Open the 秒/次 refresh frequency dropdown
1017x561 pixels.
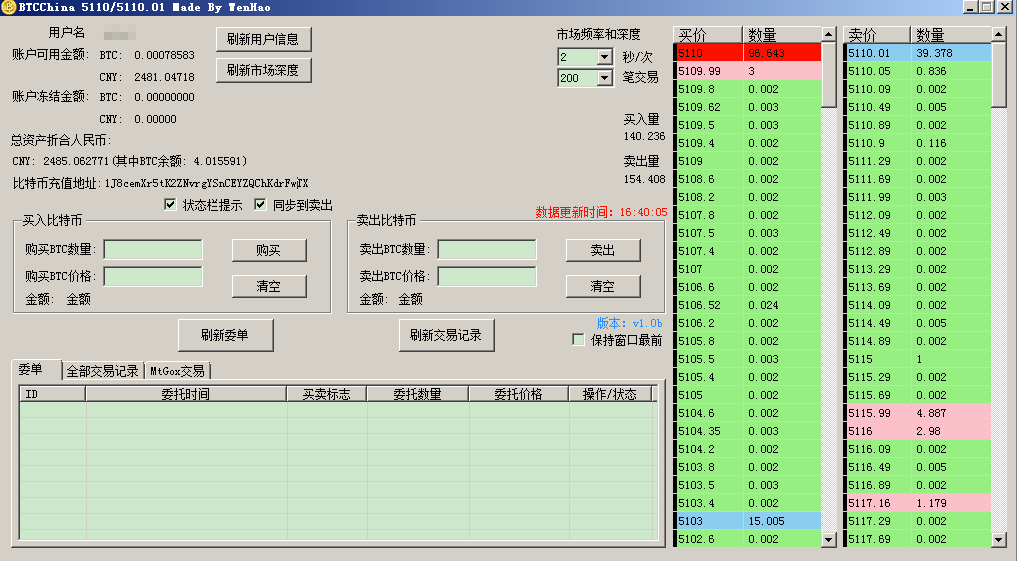pyautogui.click(x=604, y=57)
